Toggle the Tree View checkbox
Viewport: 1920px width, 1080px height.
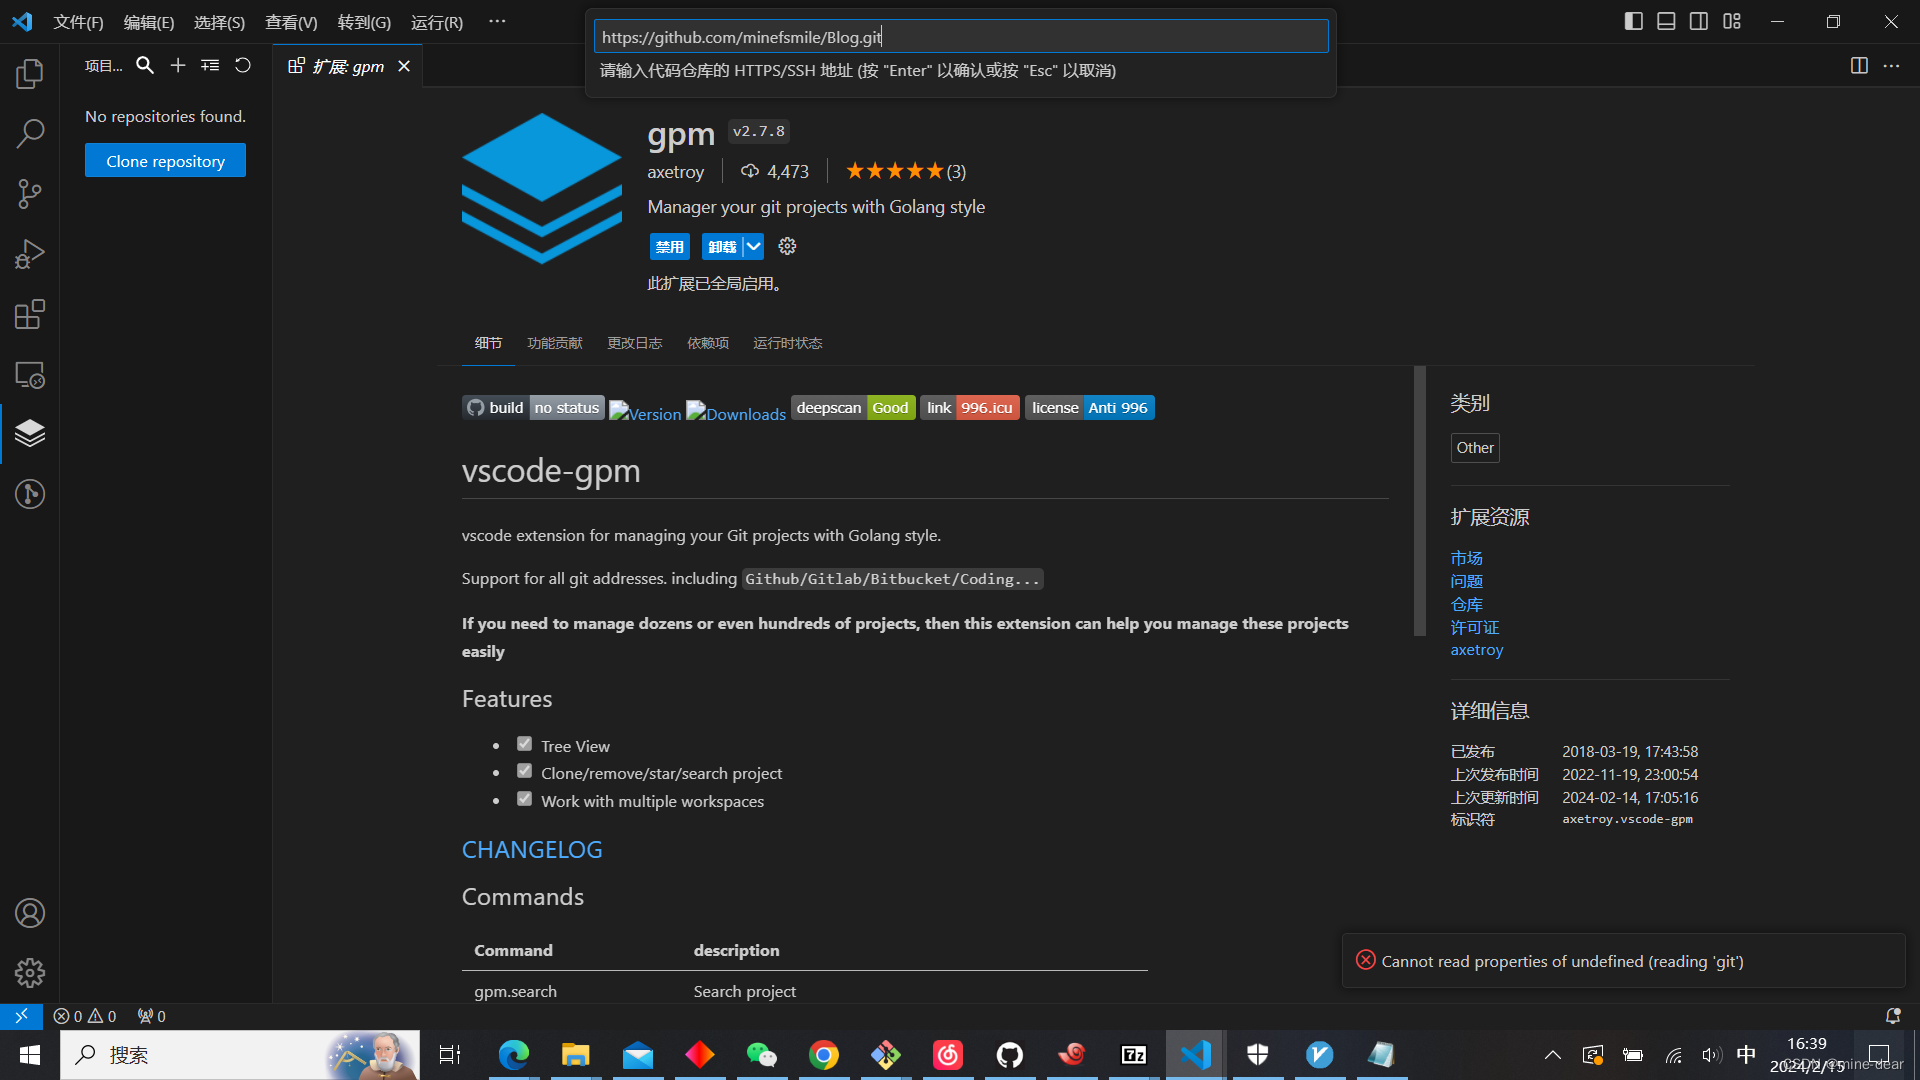pyautogui.click(x=524, y=744)
